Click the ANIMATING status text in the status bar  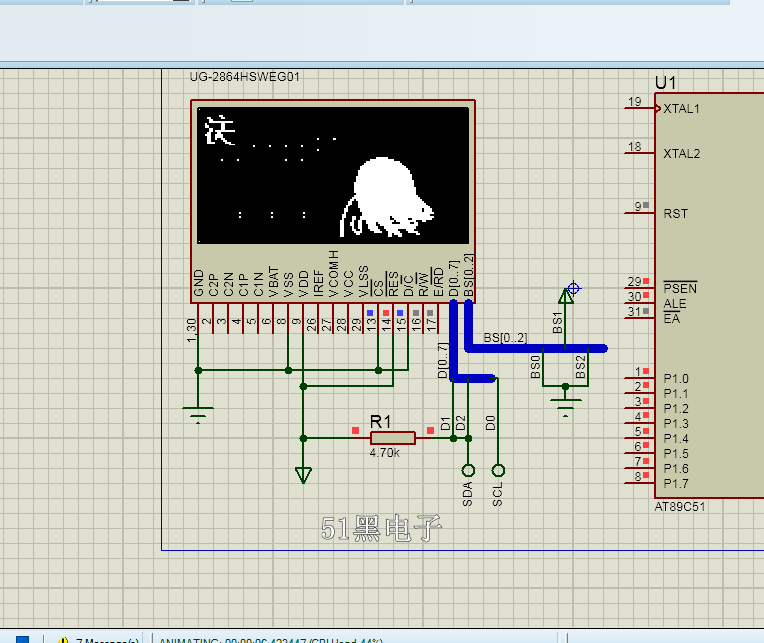pyautogui.click(x=271, y=640)
